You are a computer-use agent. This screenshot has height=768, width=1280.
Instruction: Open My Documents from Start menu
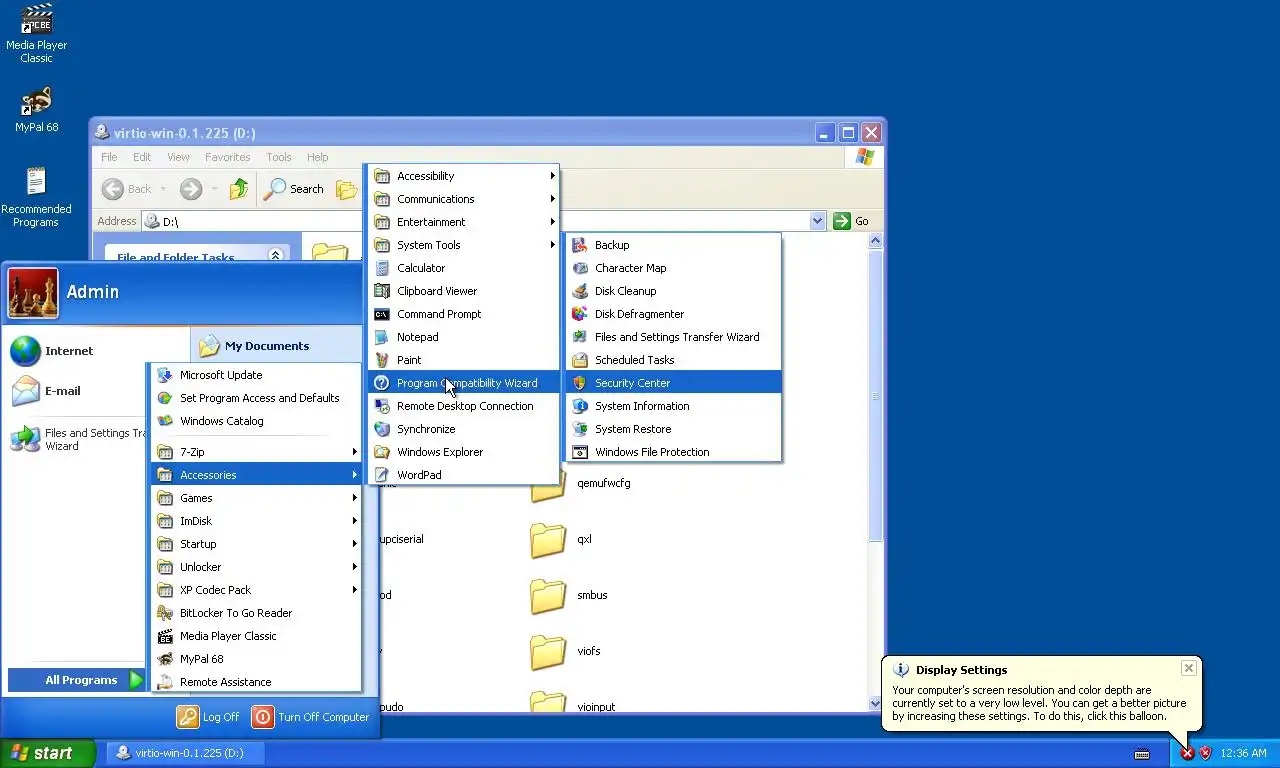255,346
